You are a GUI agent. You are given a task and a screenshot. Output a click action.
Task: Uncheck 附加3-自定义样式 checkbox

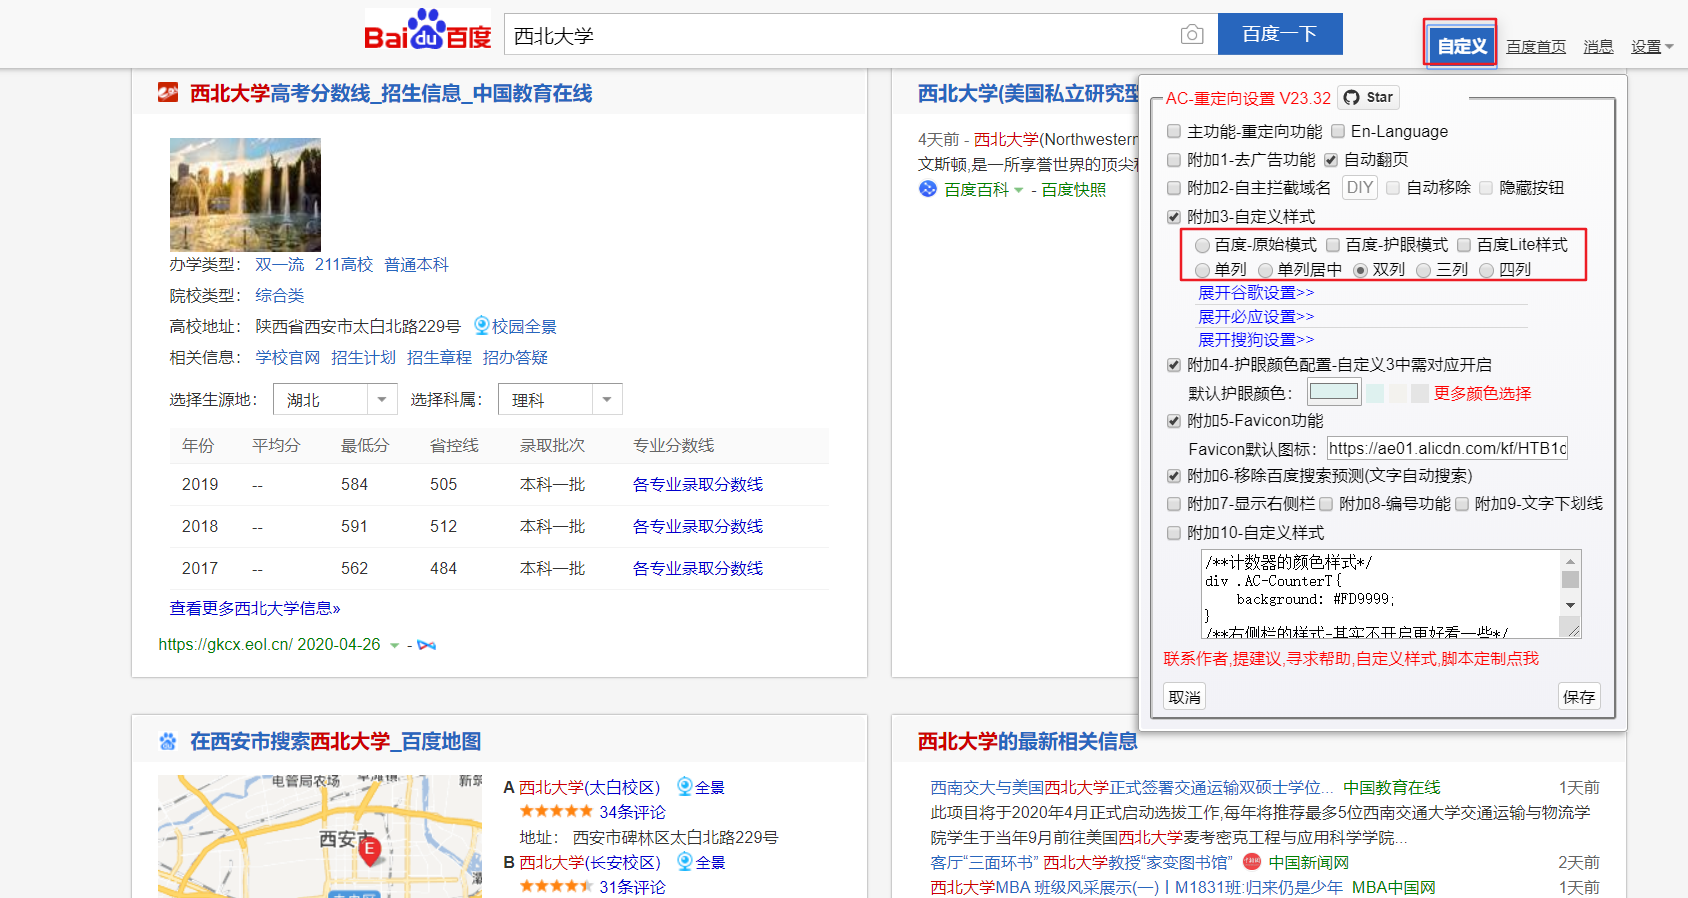(x=1174, y=216)
